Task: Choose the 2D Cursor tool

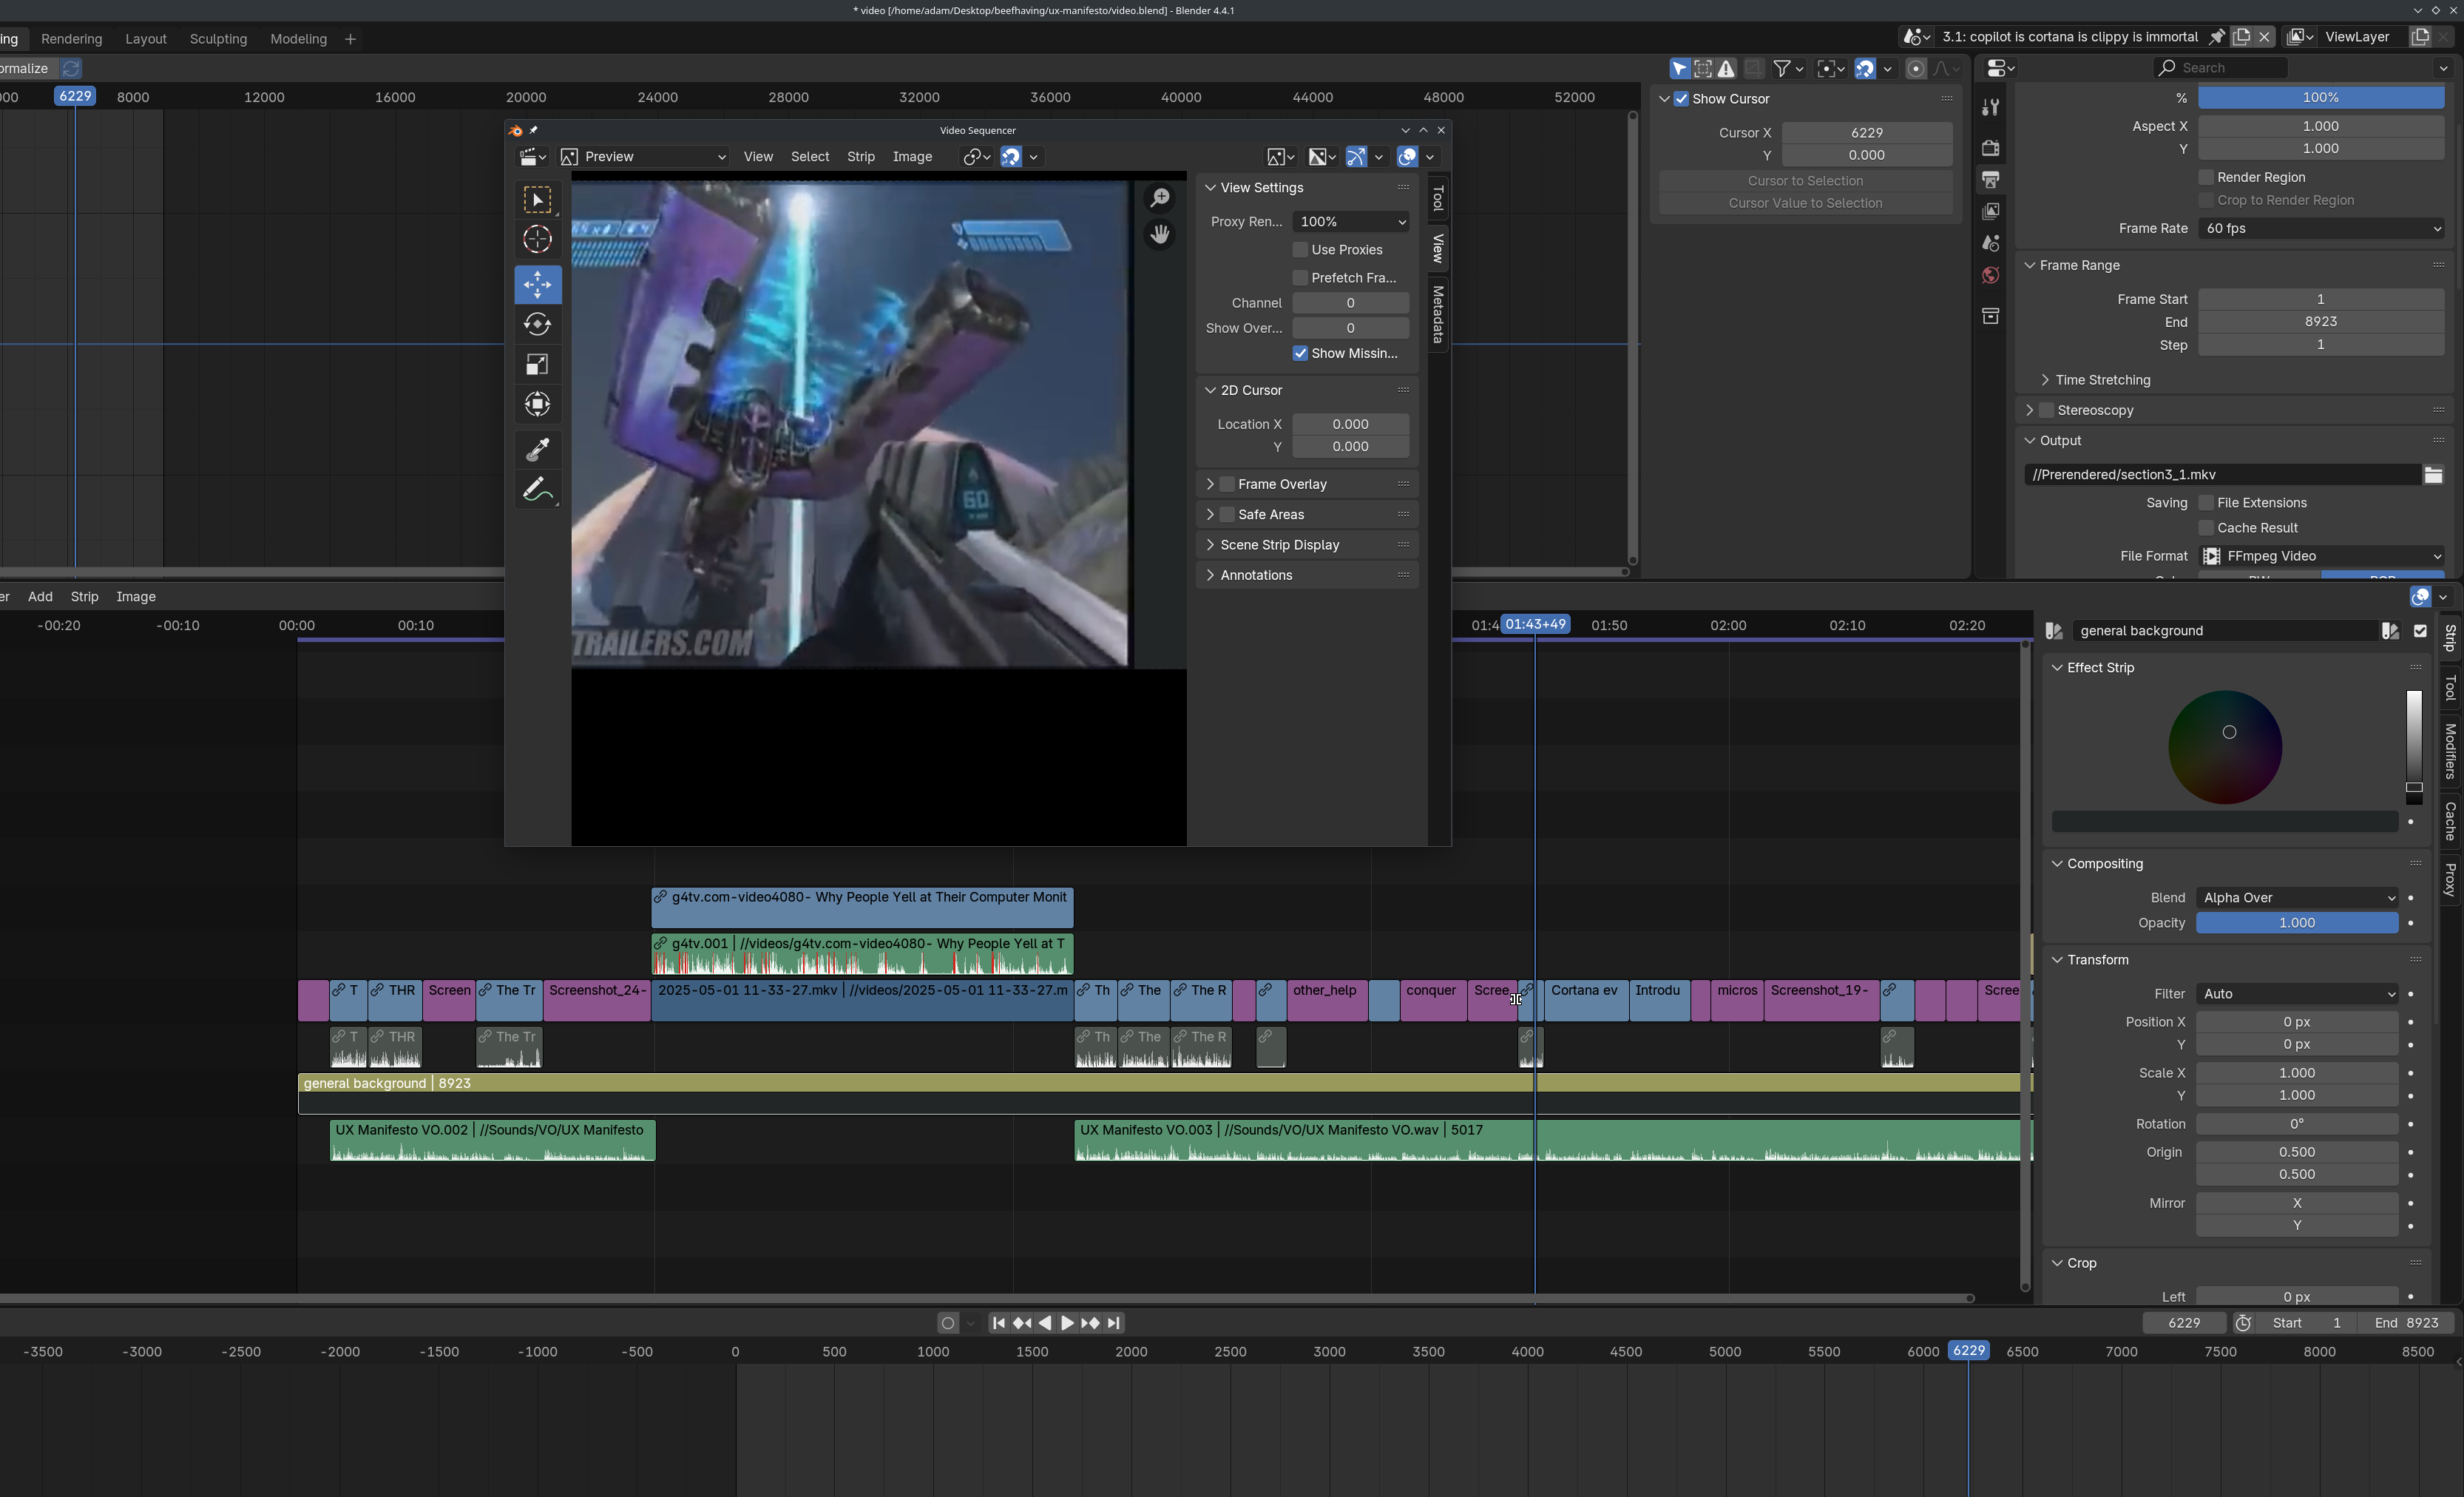Action: pos(538,240)
